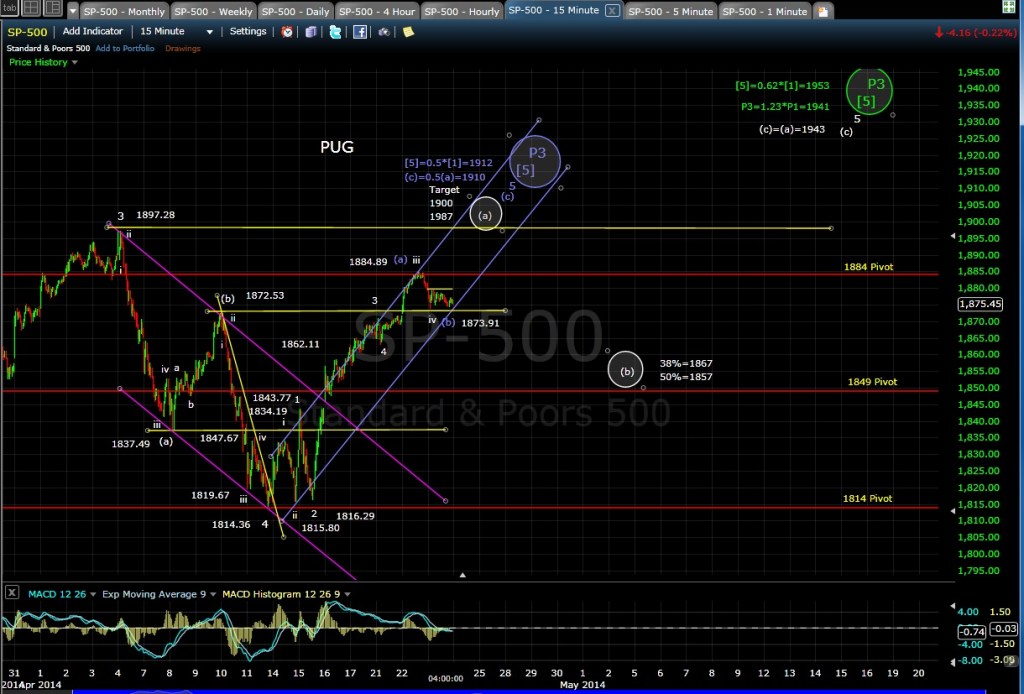Click the green P3 [5] circle annotation
The width and height of the screenshot is (1024, 694).
[869, 92]
